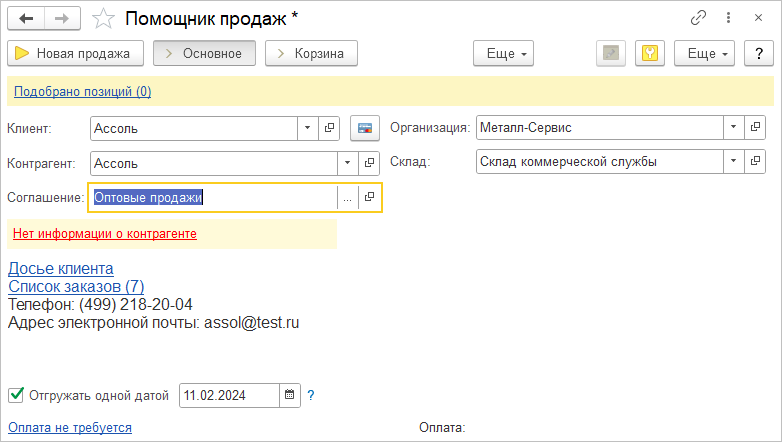Toggle Отгружать одной датой checkbox
782x442 pixels.
16,395
